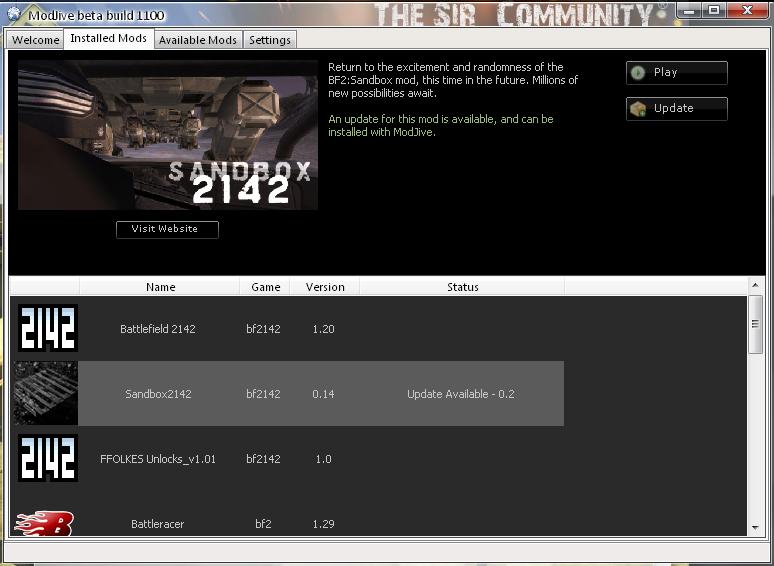774x566 pixels.
Task: Switch to the Installed Mods tab
Action: point(109,38)
